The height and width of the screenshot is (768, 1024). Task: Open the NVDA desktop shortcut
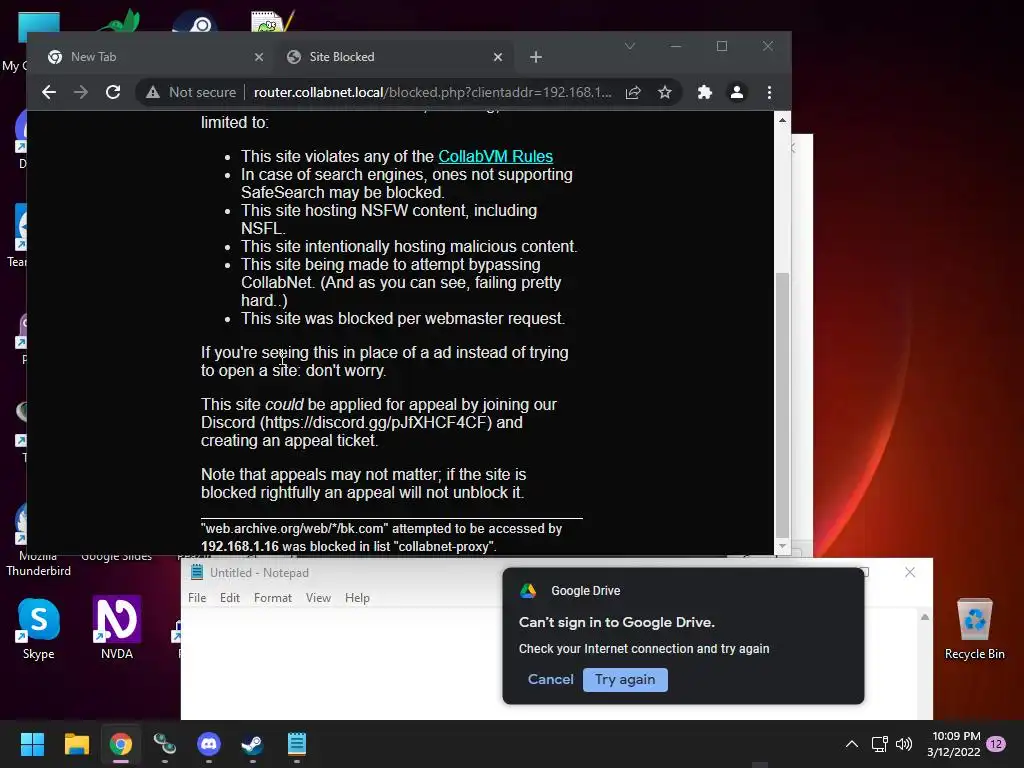pos(117,628)
